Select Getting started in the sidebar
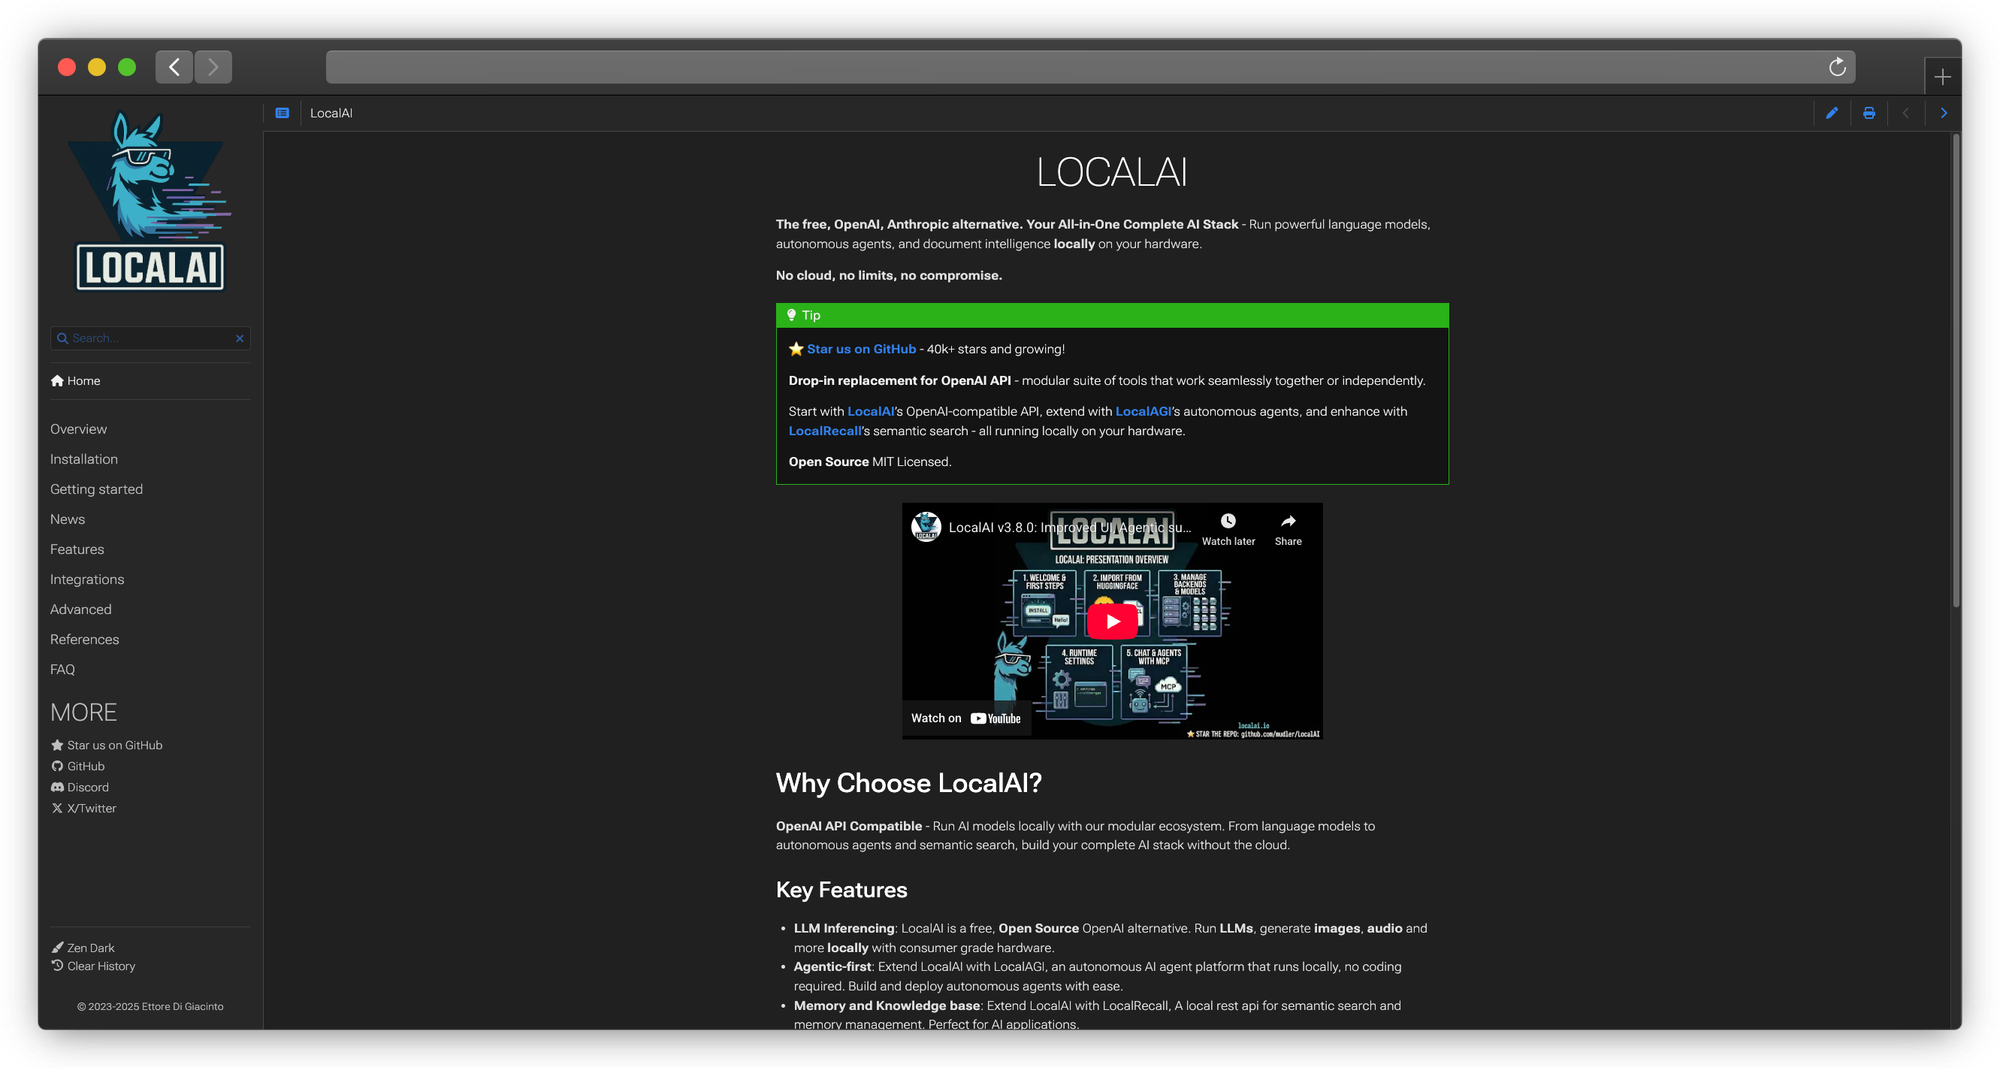Viewport: 2000px width, 1068px height. [x=96, y=489]
